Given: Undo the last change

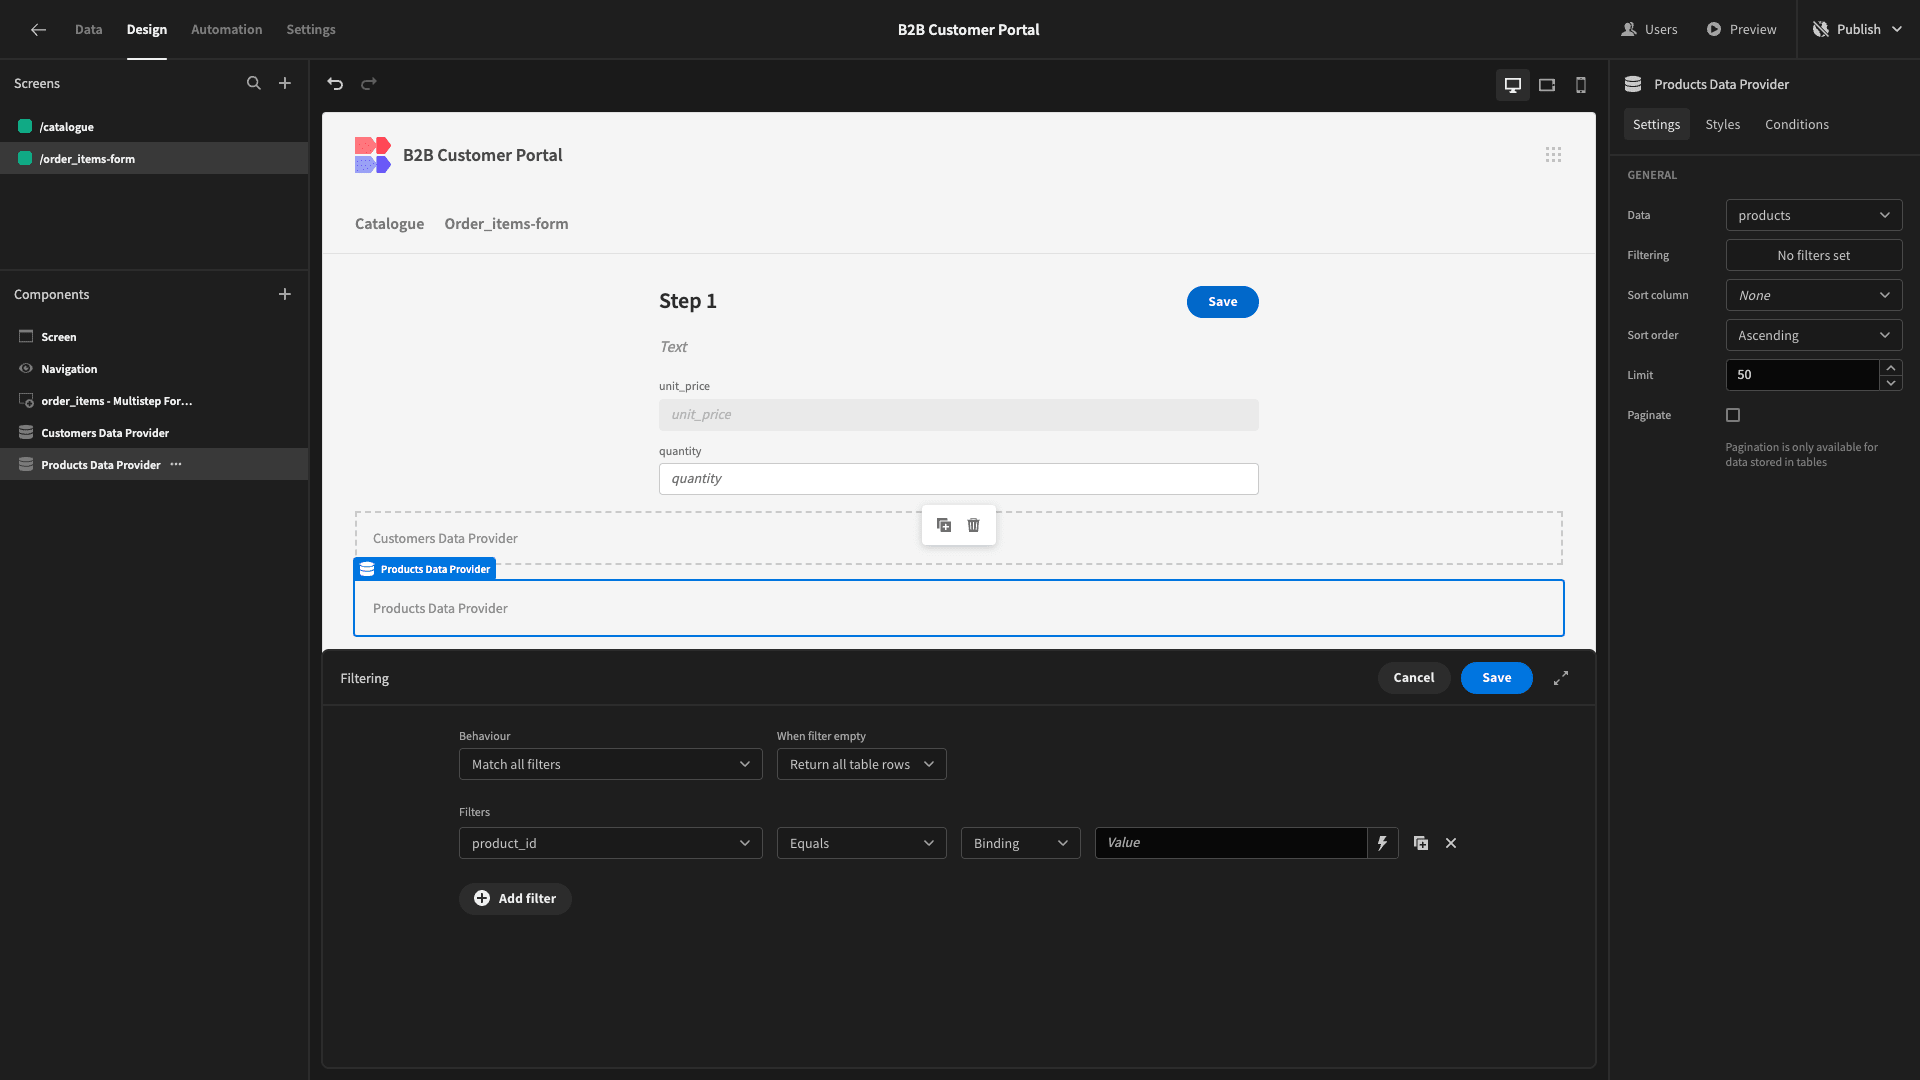Looking at the screenshot, I should [335, 84].
